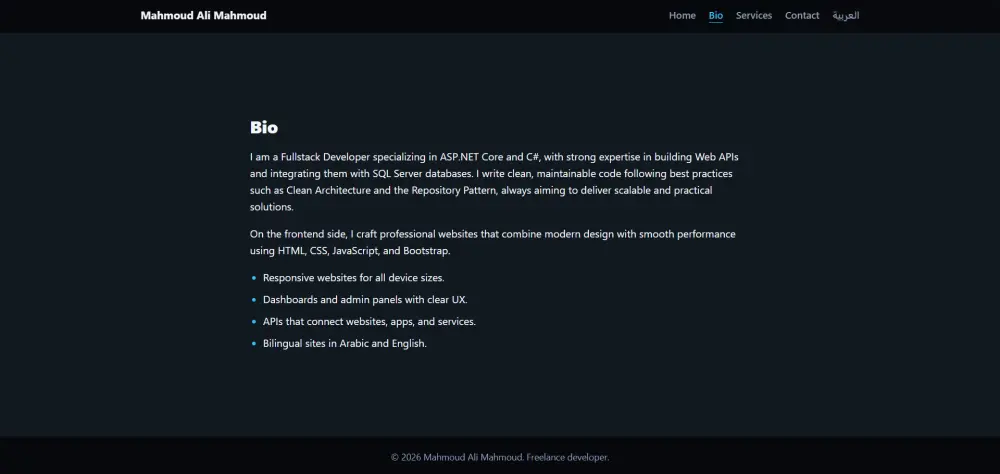This screenshot has width=1000, height=474.
Task: Select the Bio navigation link
Action: pos(716,16)
